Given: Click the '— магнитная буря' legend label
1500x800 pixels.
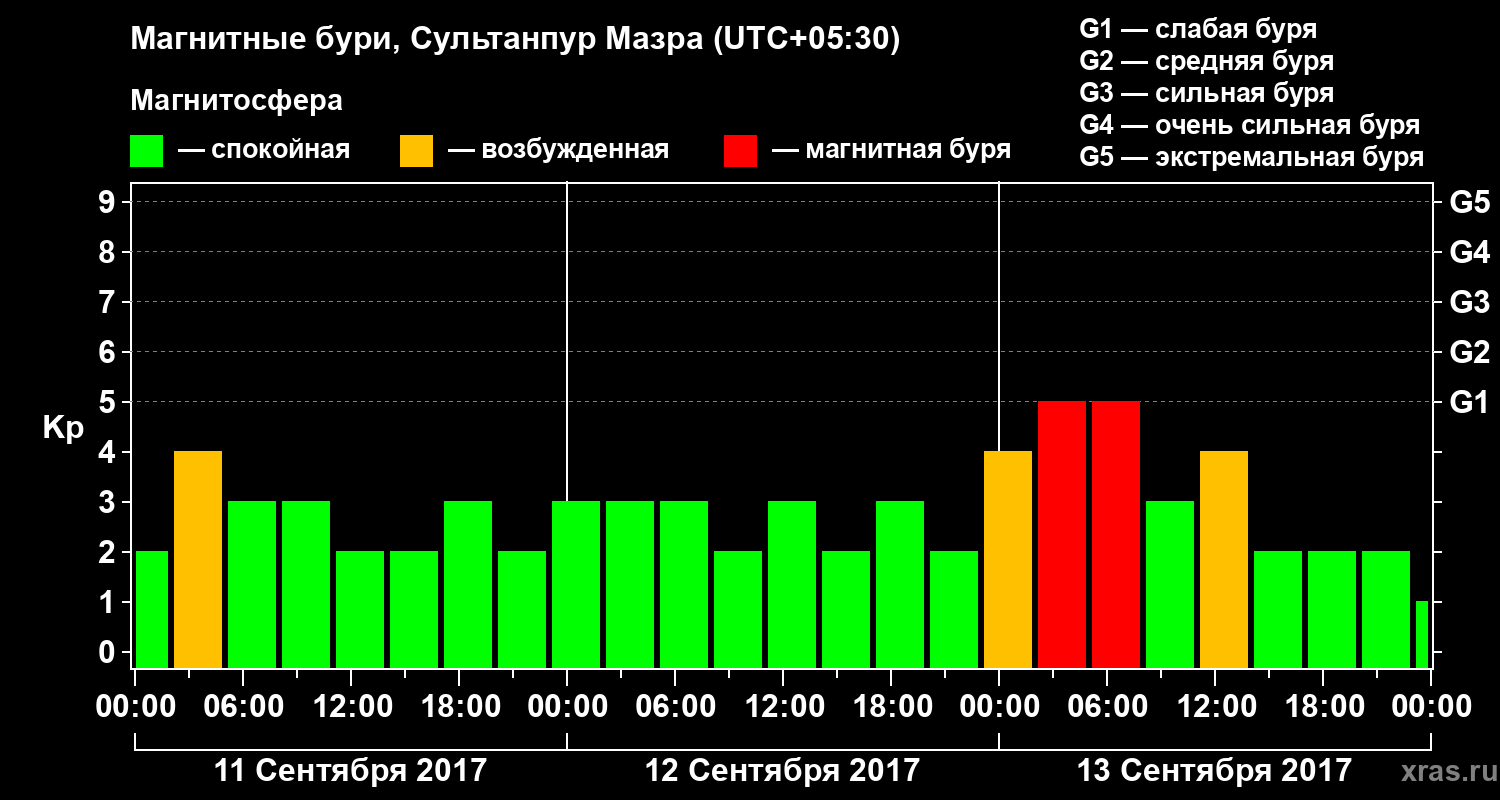Looking at the screenshot, I should pos(891,150).
